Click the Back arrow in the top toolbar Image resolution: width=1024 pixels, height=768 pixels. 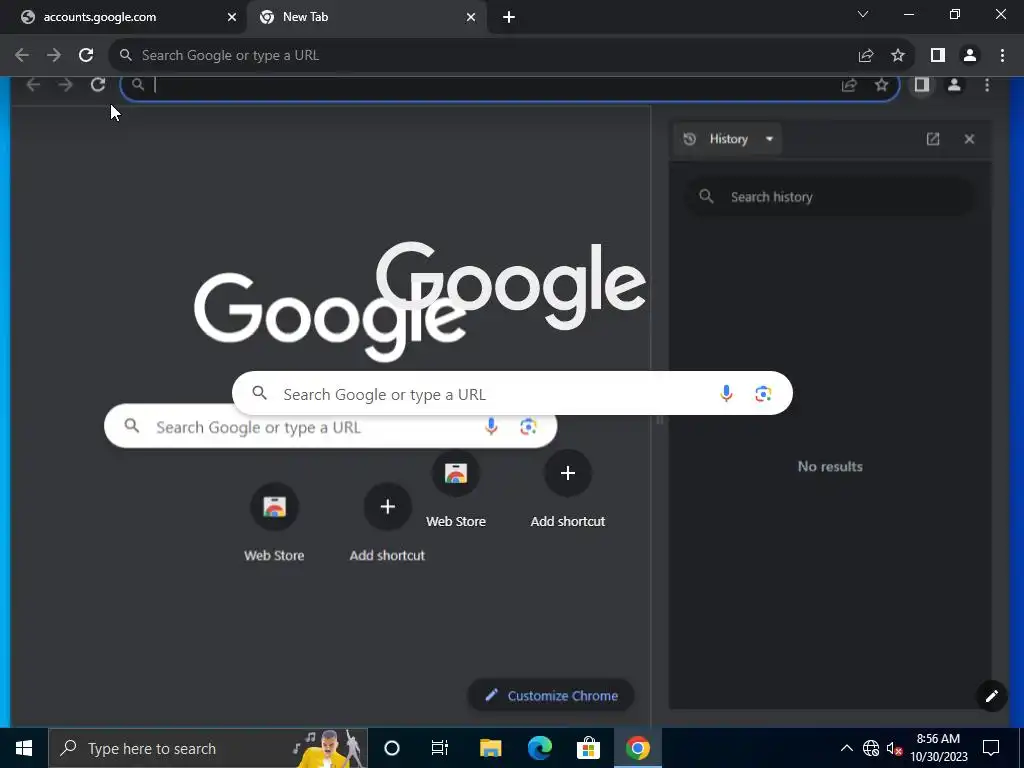pyautogui.click(x=22, y=56)
